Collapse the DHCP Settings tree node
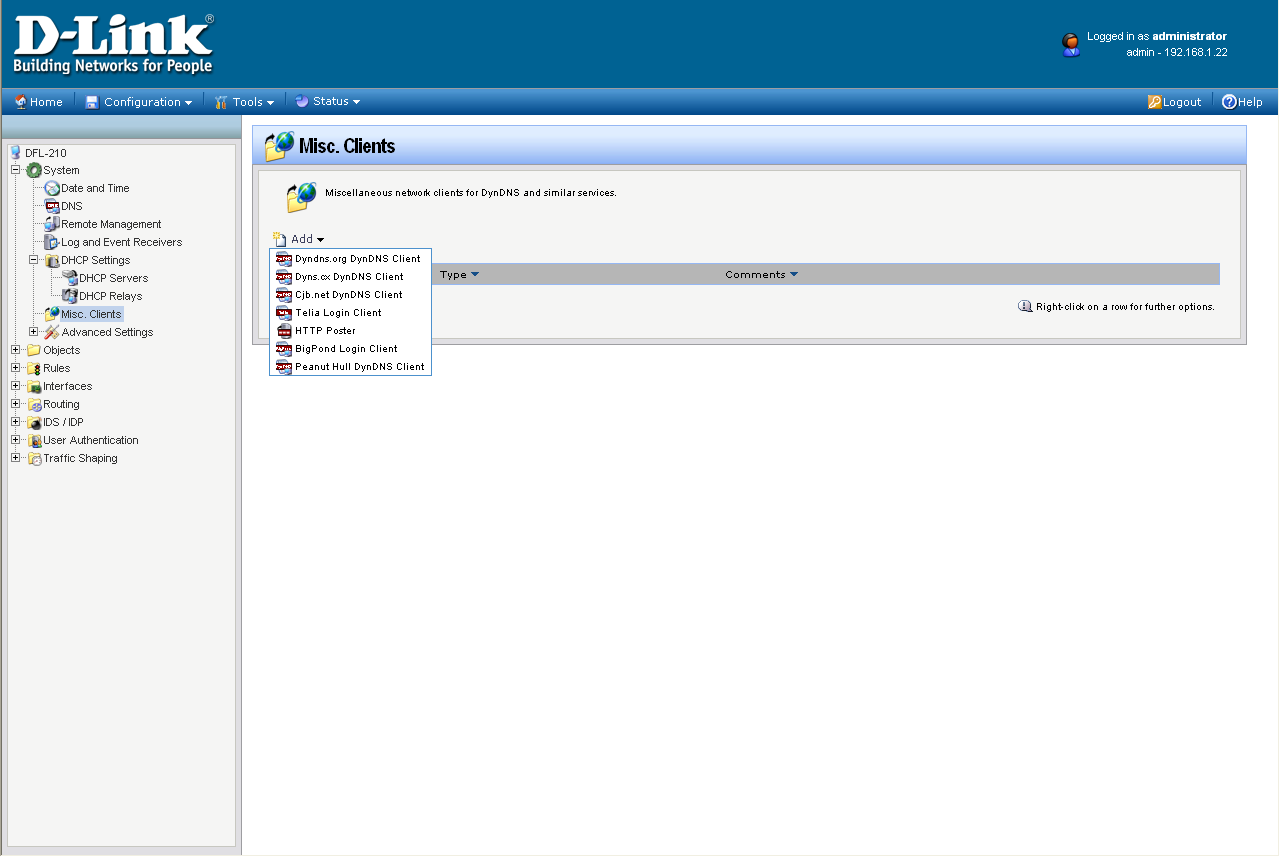This screenshot has height=857, width=1280. click(34, 260)
